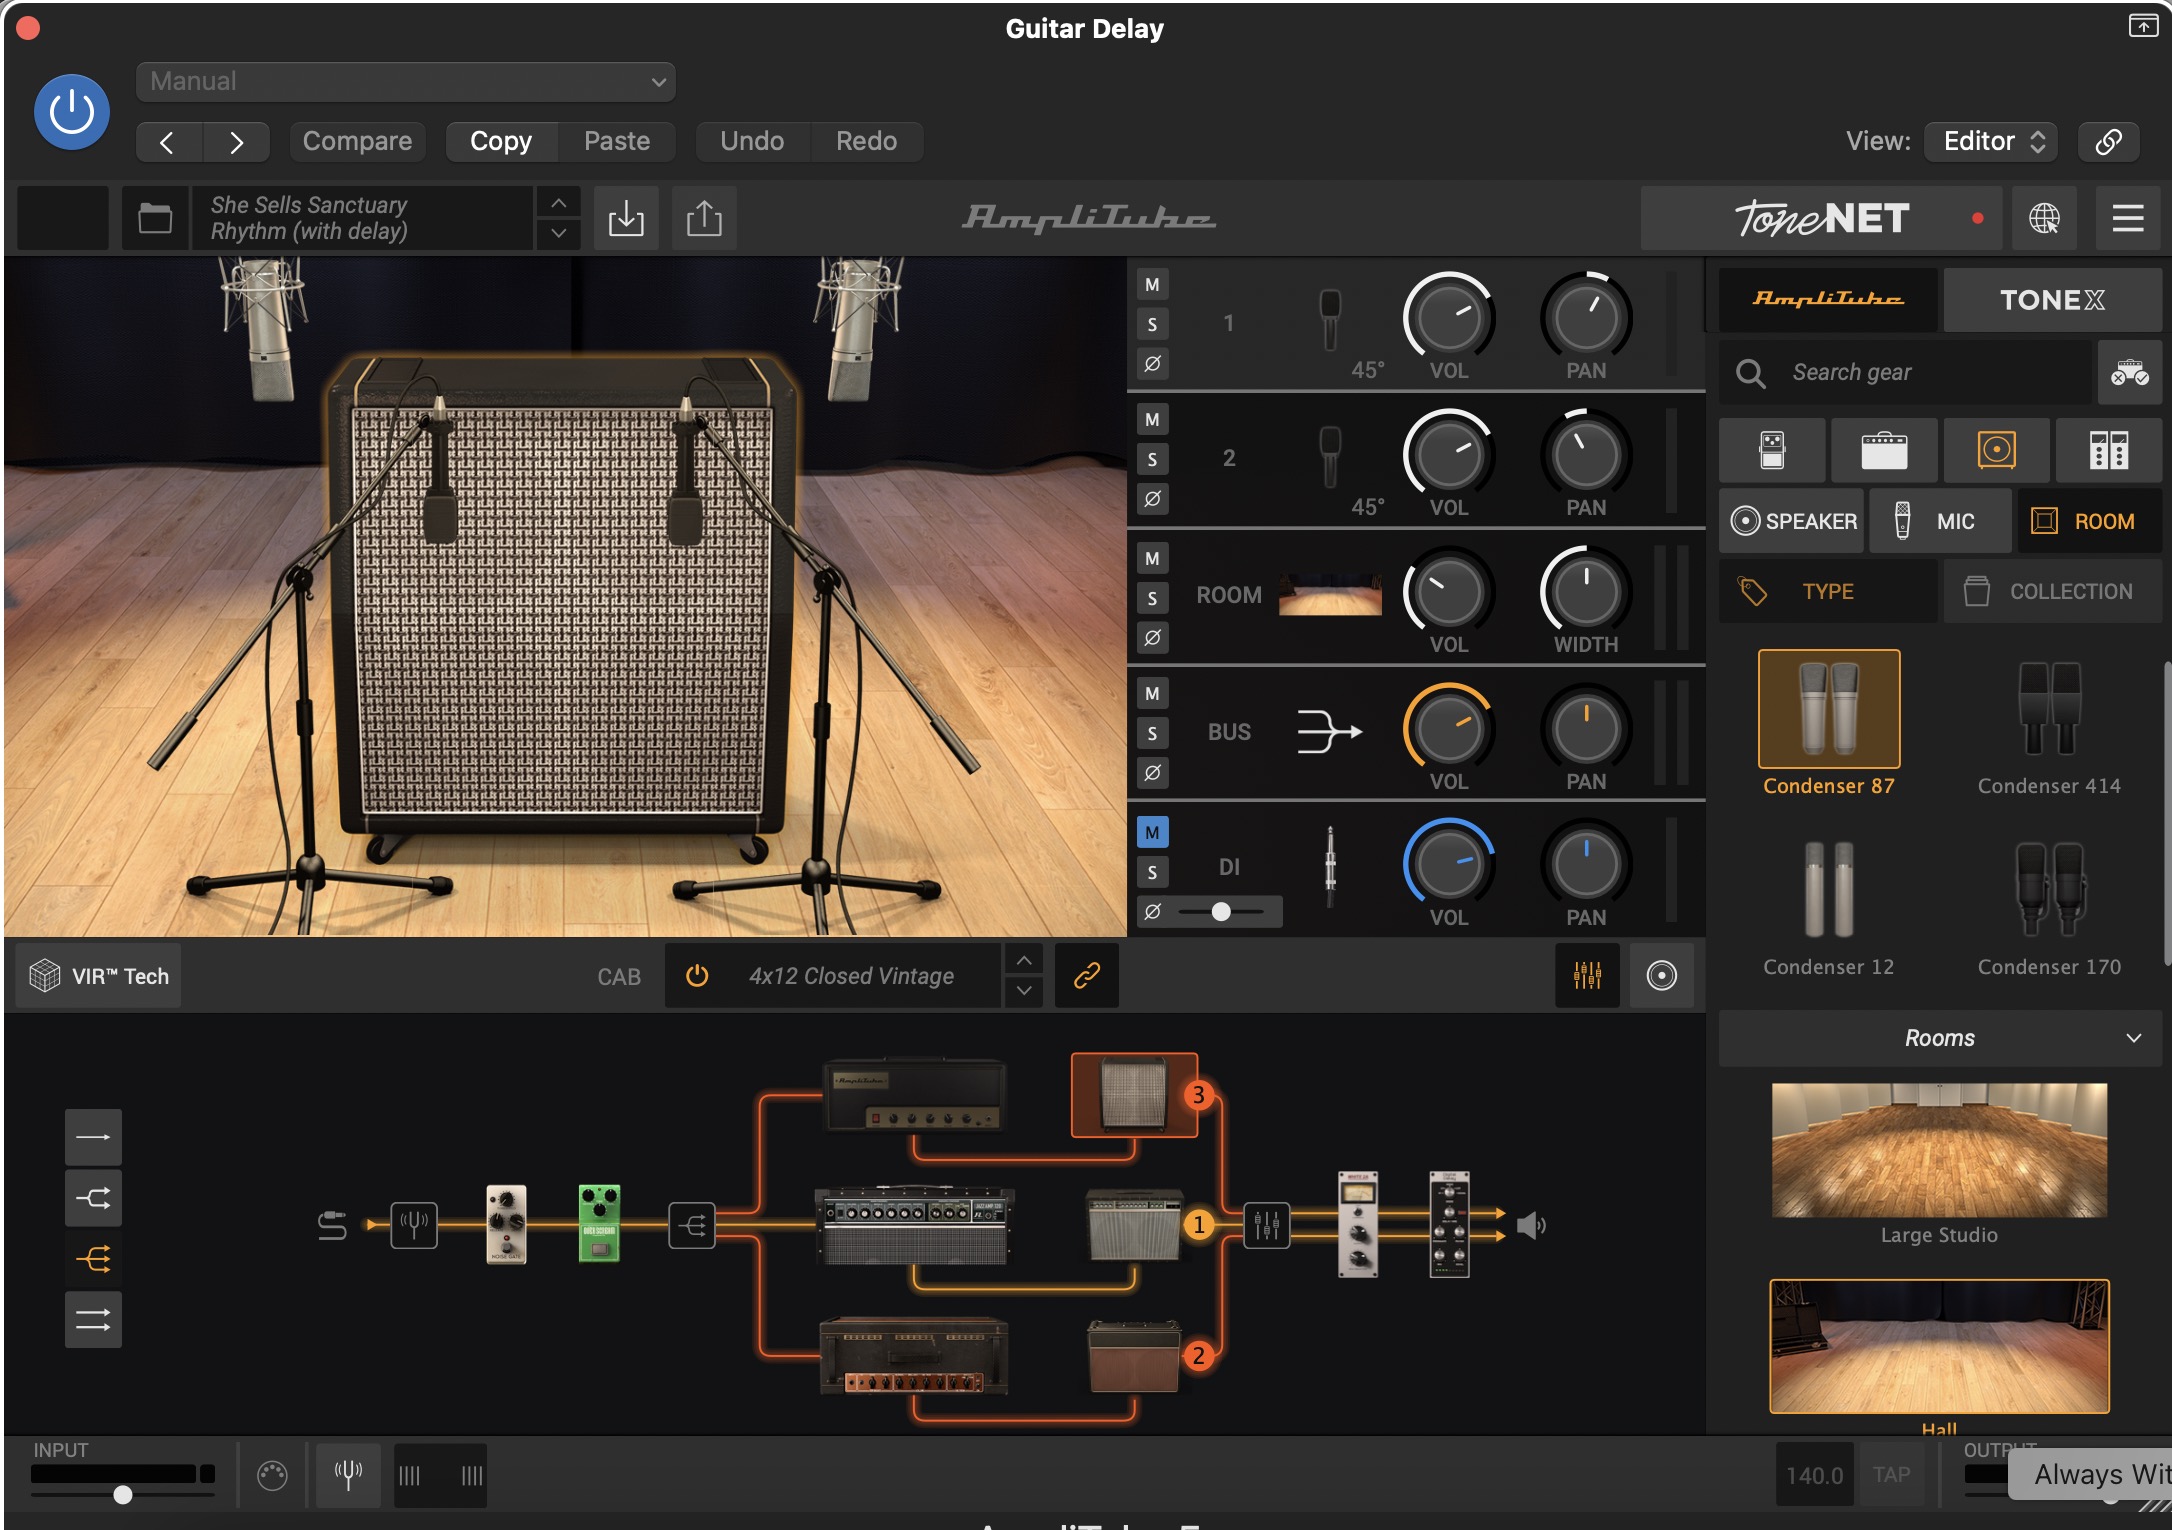Viewport: 2172px width, 1530px height.
Task: Step to next preset with down arrow
Action: [x=559, y=233]
